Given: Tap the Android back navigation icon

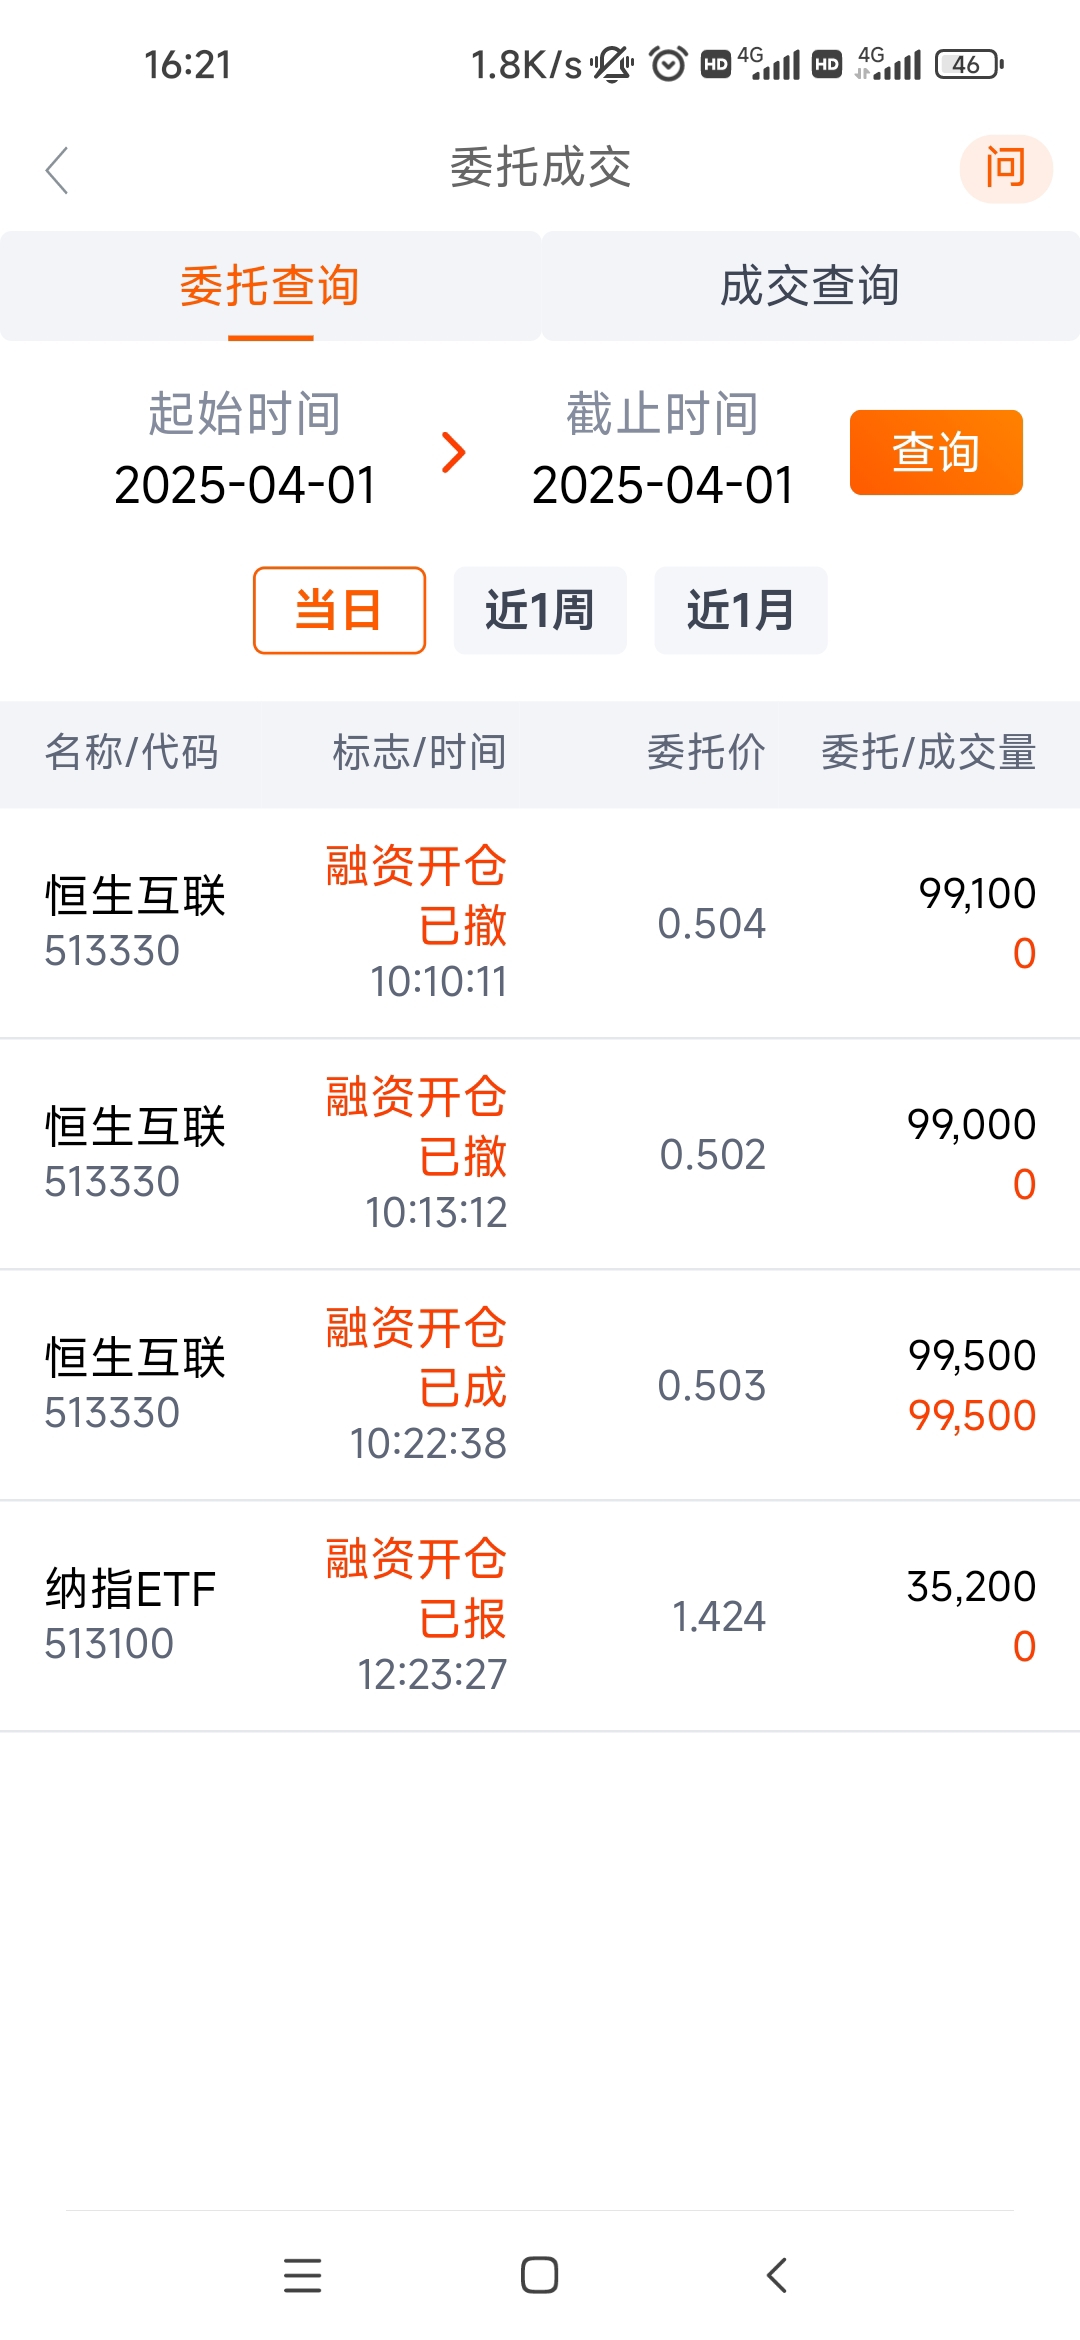Looking at the screenshot, I should click(777, 2275).
